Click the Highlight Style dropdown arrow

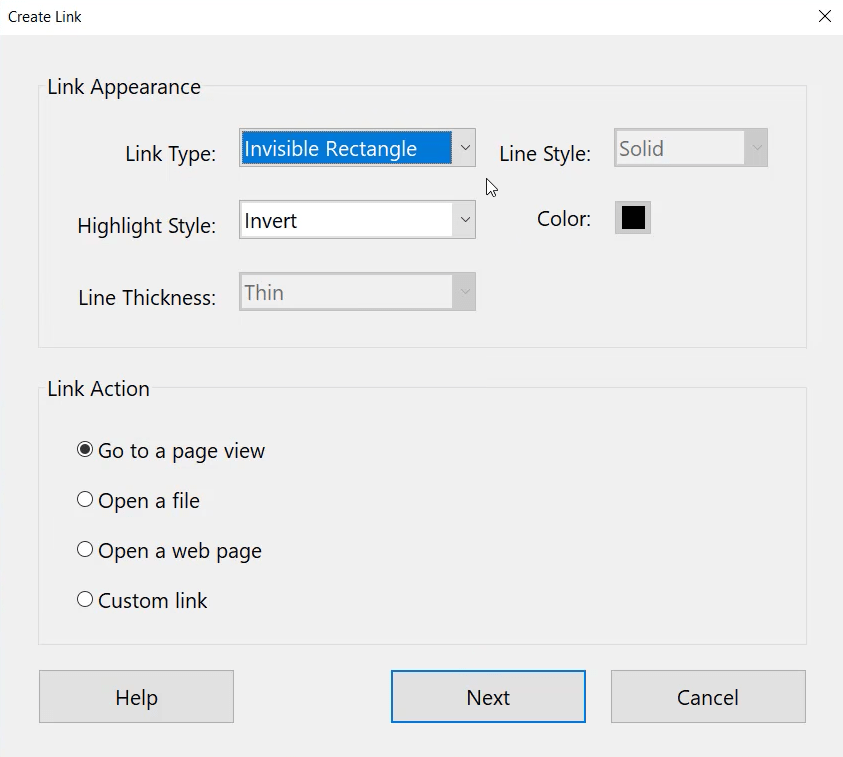click(x=466, y=219)
